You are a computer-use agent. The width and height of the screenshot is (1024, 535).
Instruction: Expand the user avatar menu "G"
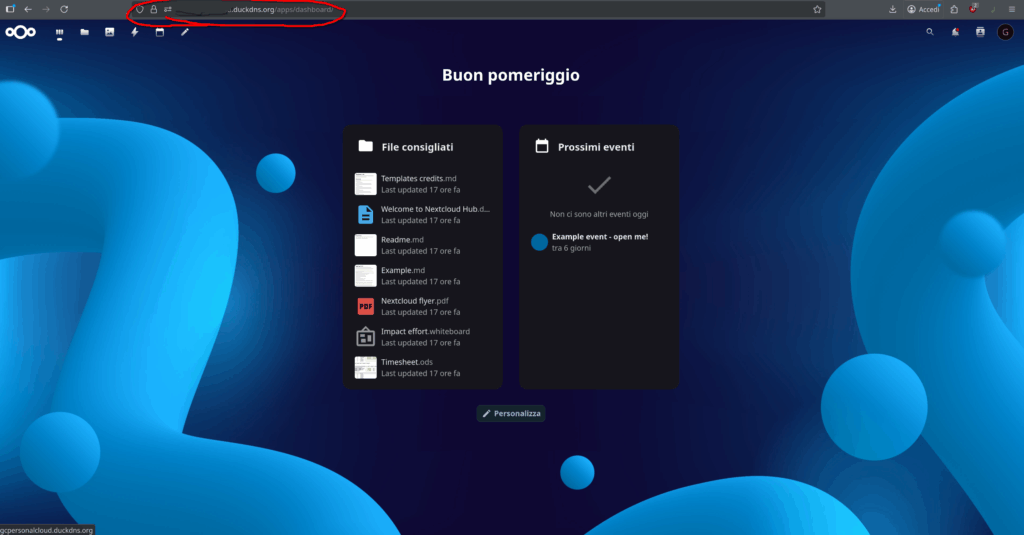pyautogui.click(x=1005, y=32)
